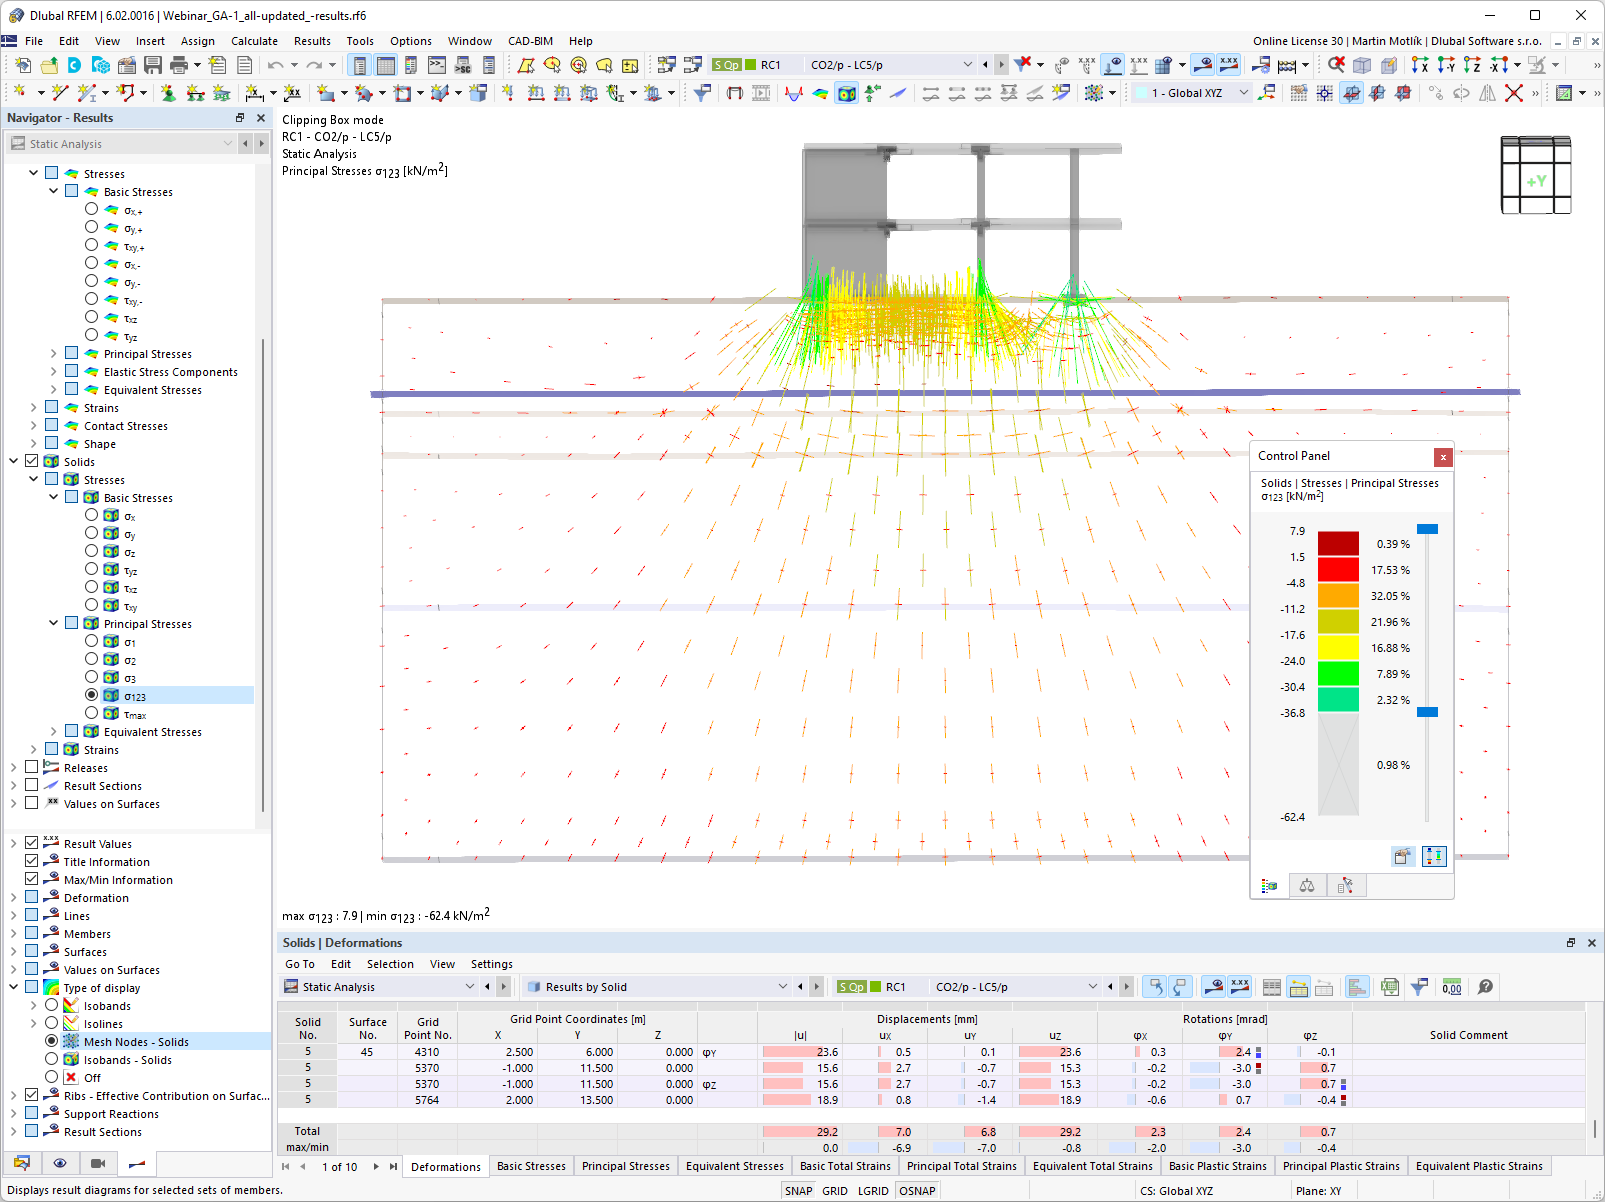
Task: Click the navigator camera Views tab icon
Action: click(98, 1163)
